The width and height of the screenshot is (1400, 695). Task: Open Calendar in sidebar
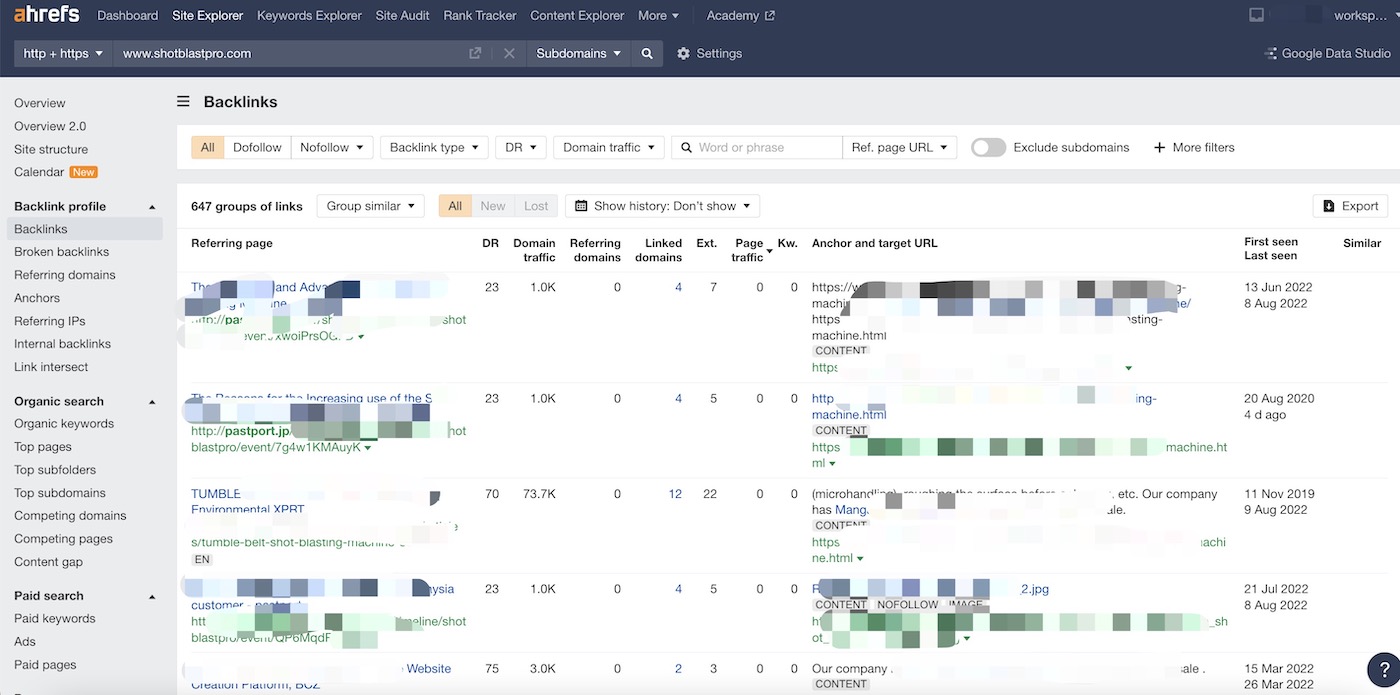[39, 172]
